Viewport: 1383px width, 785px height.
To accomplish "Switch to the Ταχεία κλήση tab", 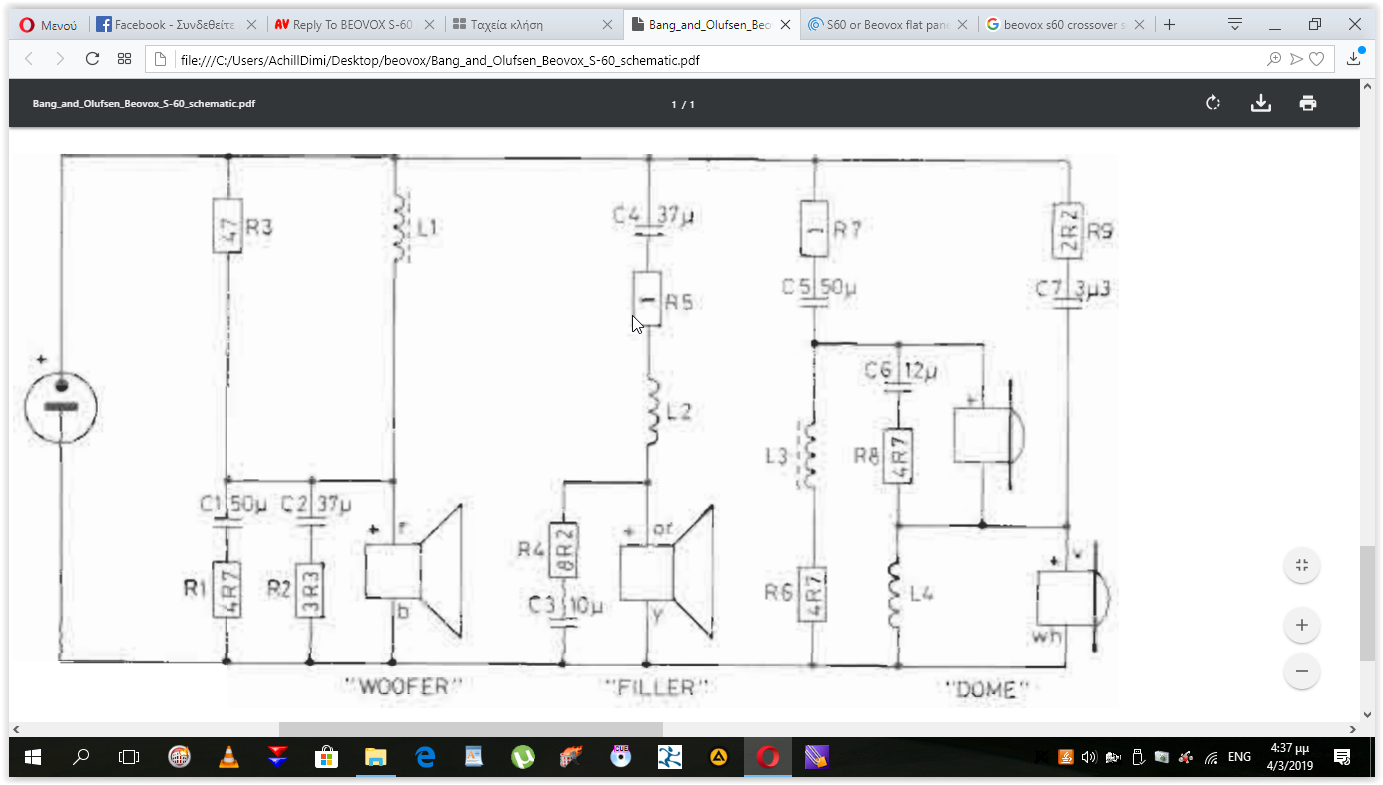I will point(534,25).
